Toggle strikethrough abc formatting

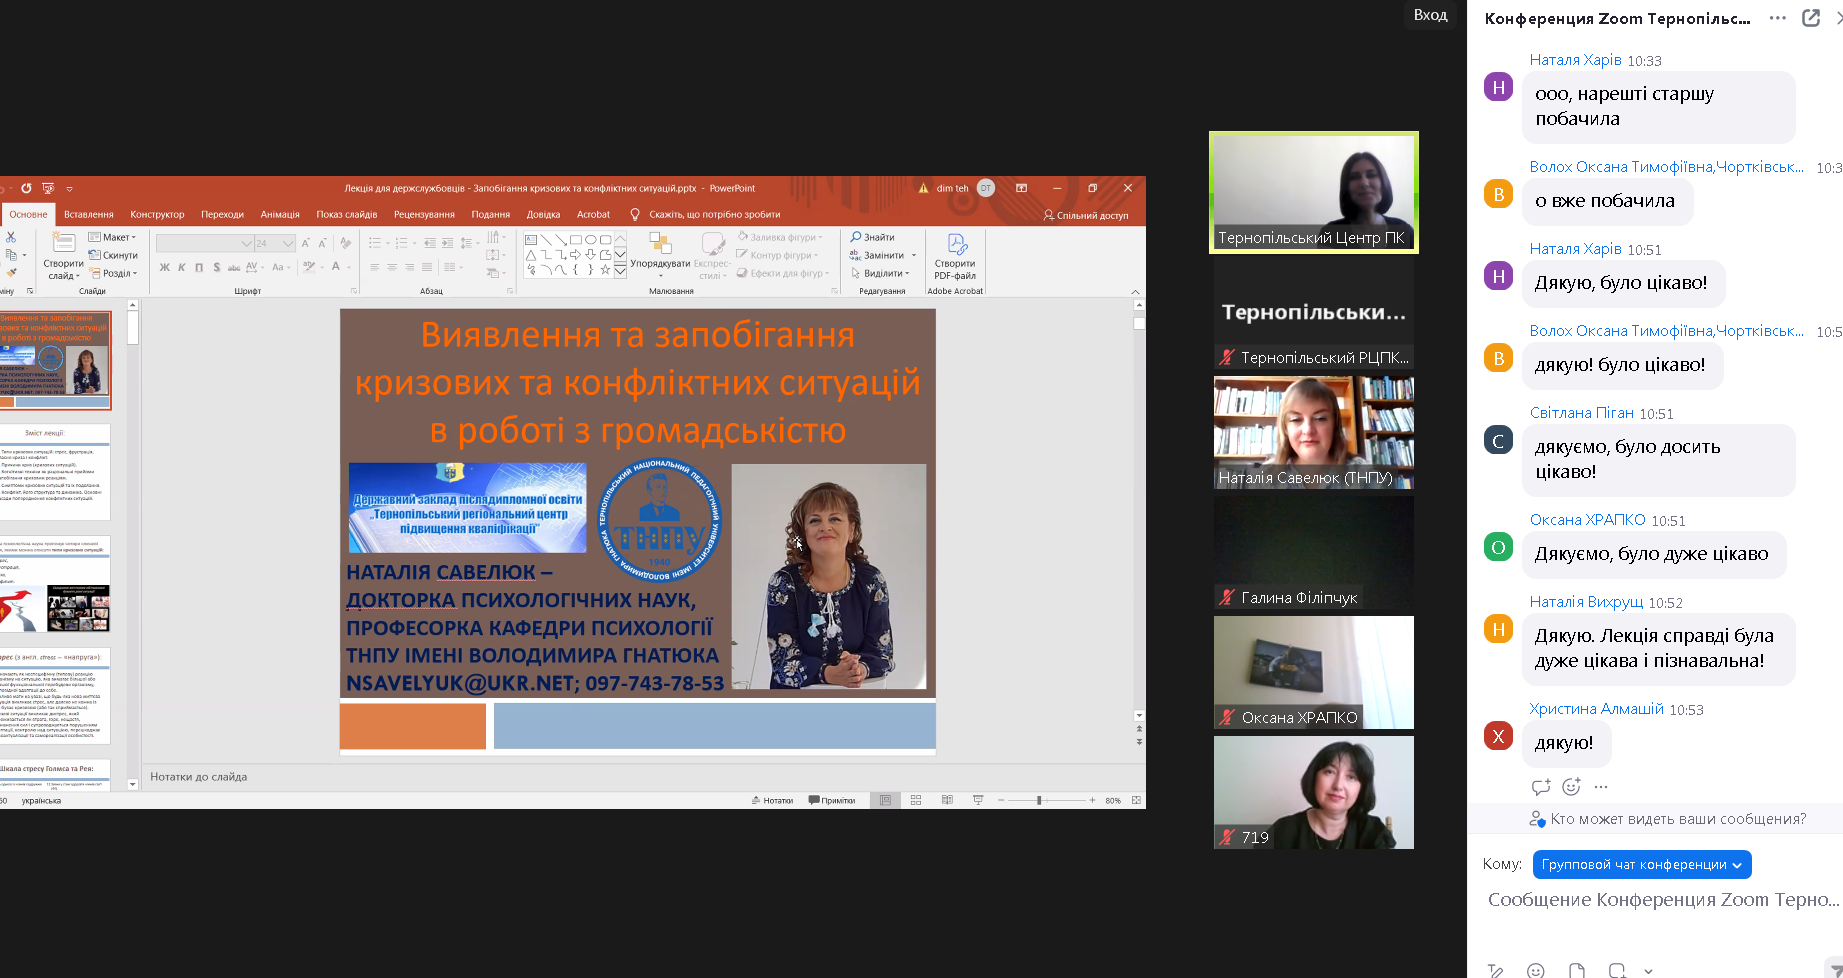click(234, 267)
